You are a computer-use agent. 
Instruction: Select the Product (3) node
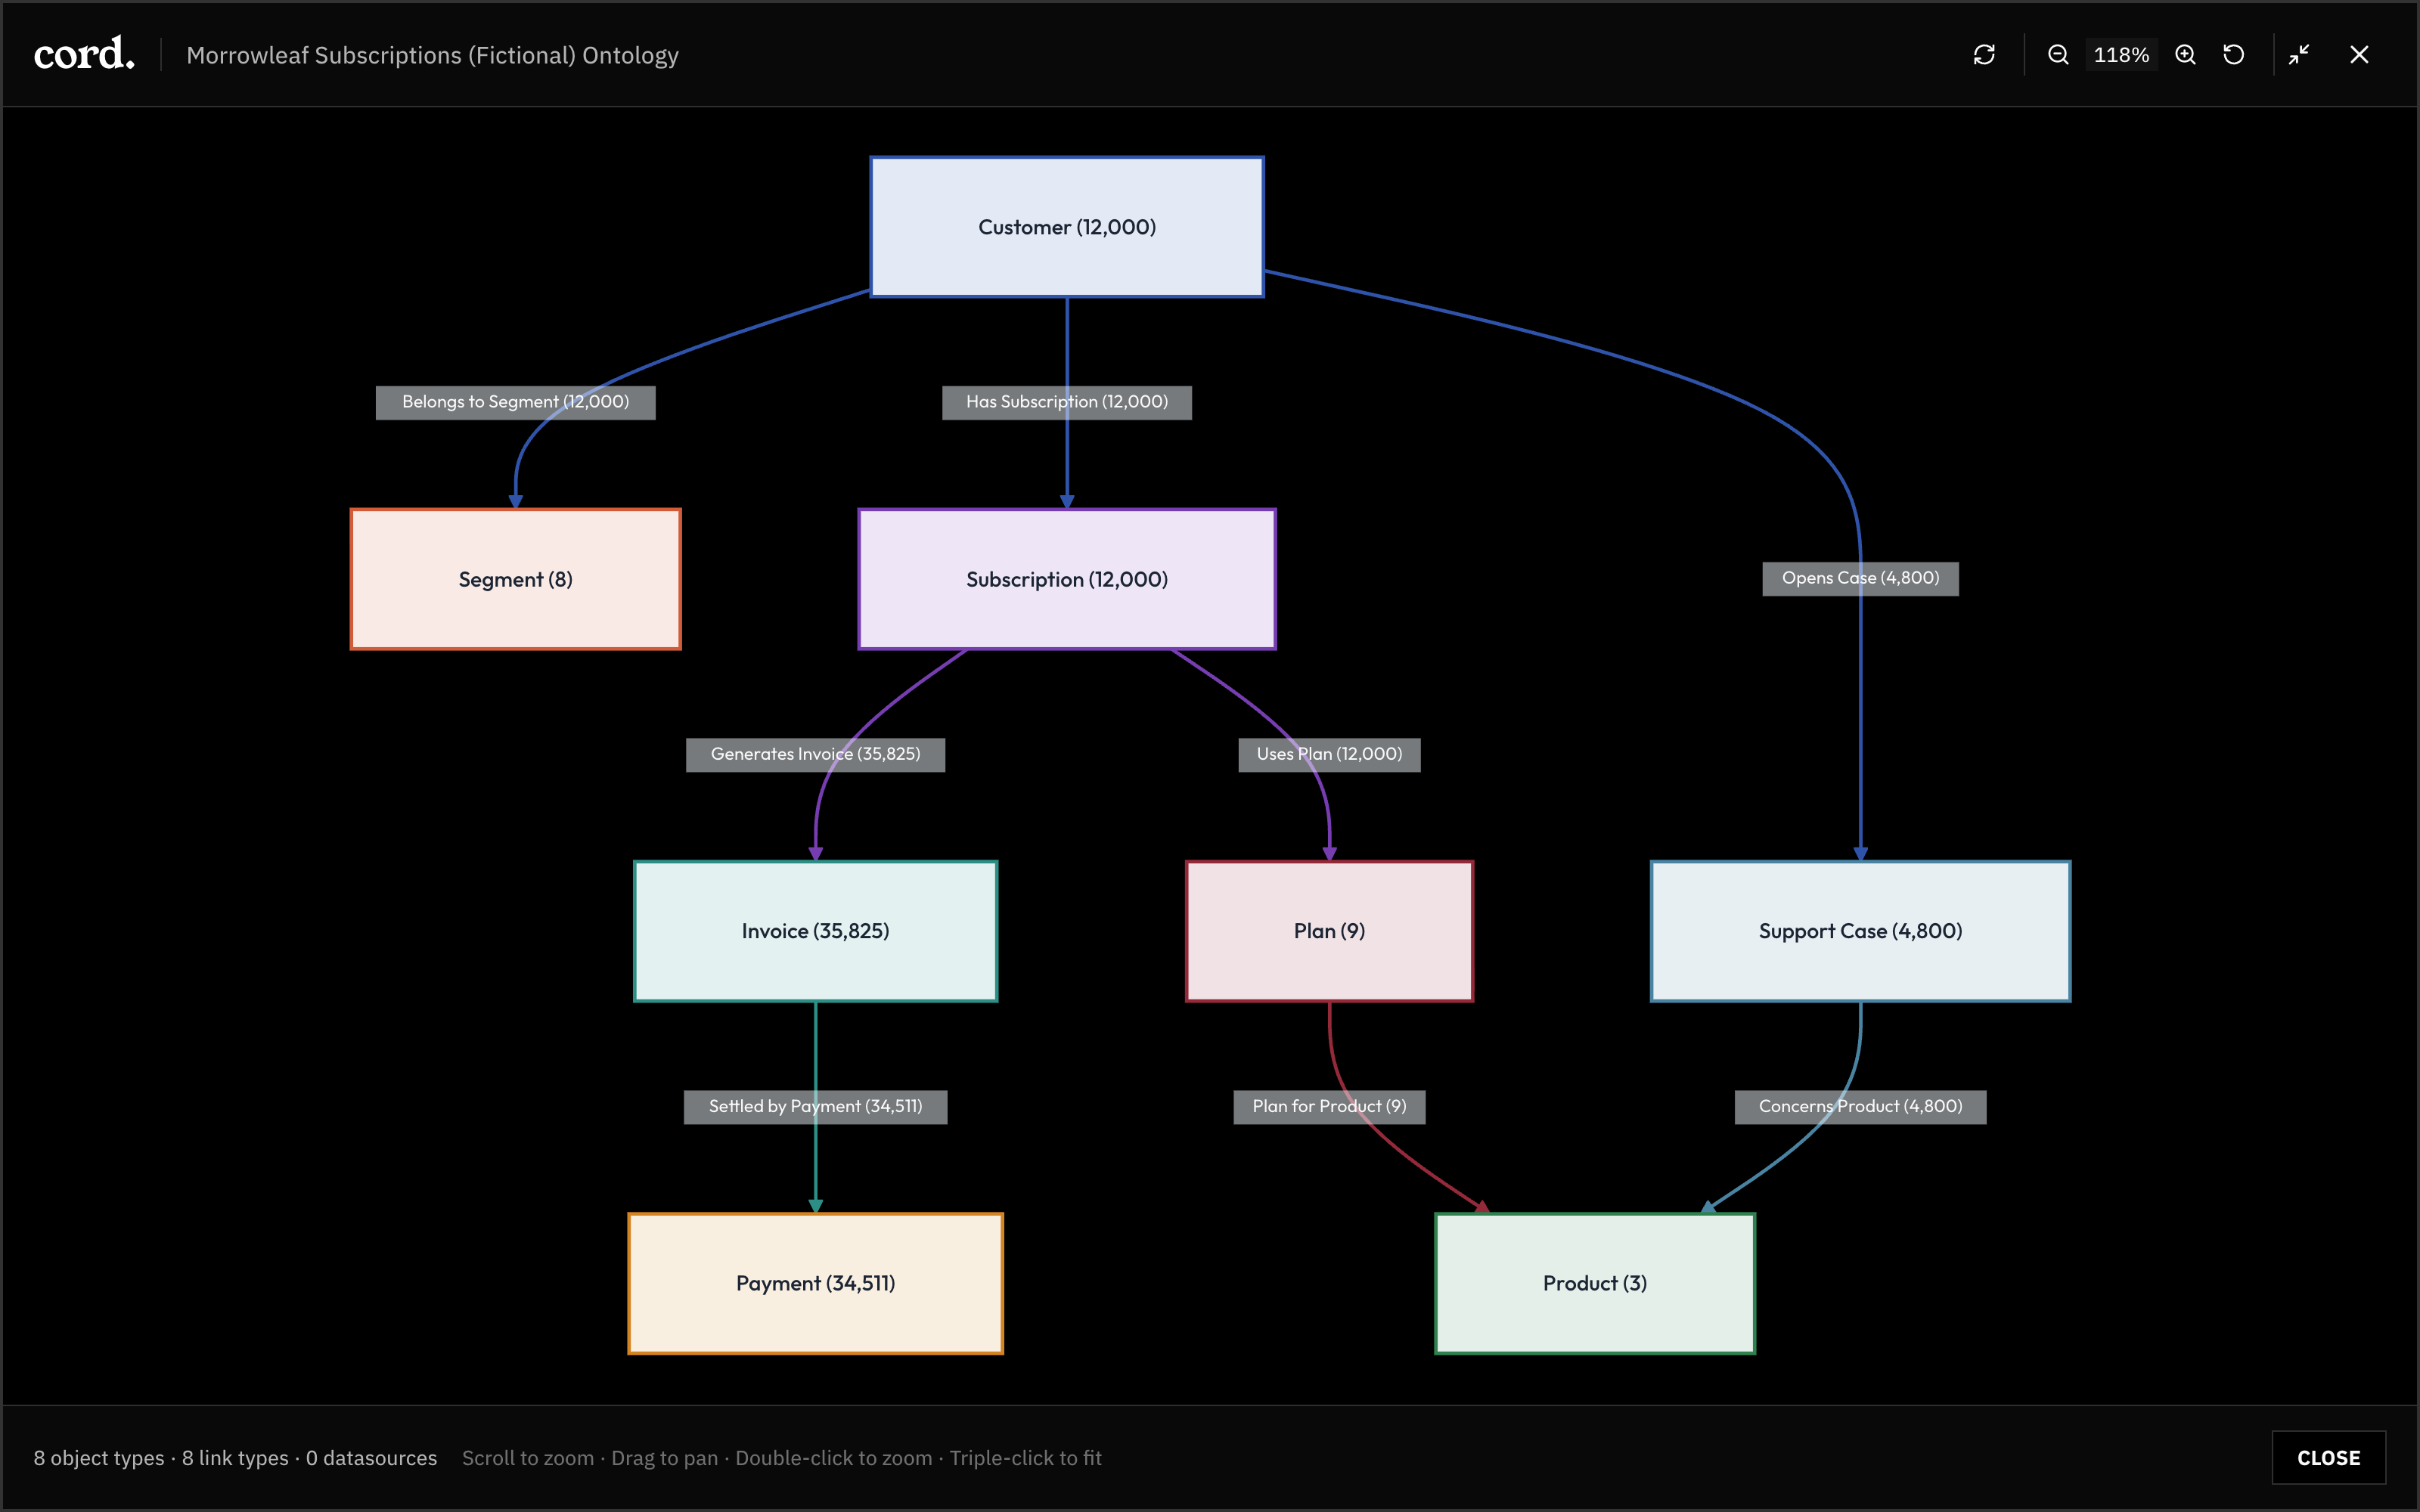[x=1595, y=1283]
